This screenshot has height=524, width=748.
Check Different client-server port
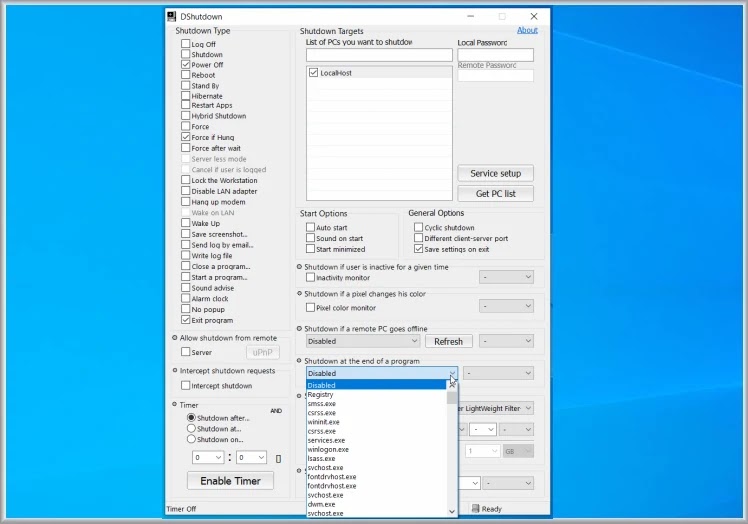tap(418, 238)
